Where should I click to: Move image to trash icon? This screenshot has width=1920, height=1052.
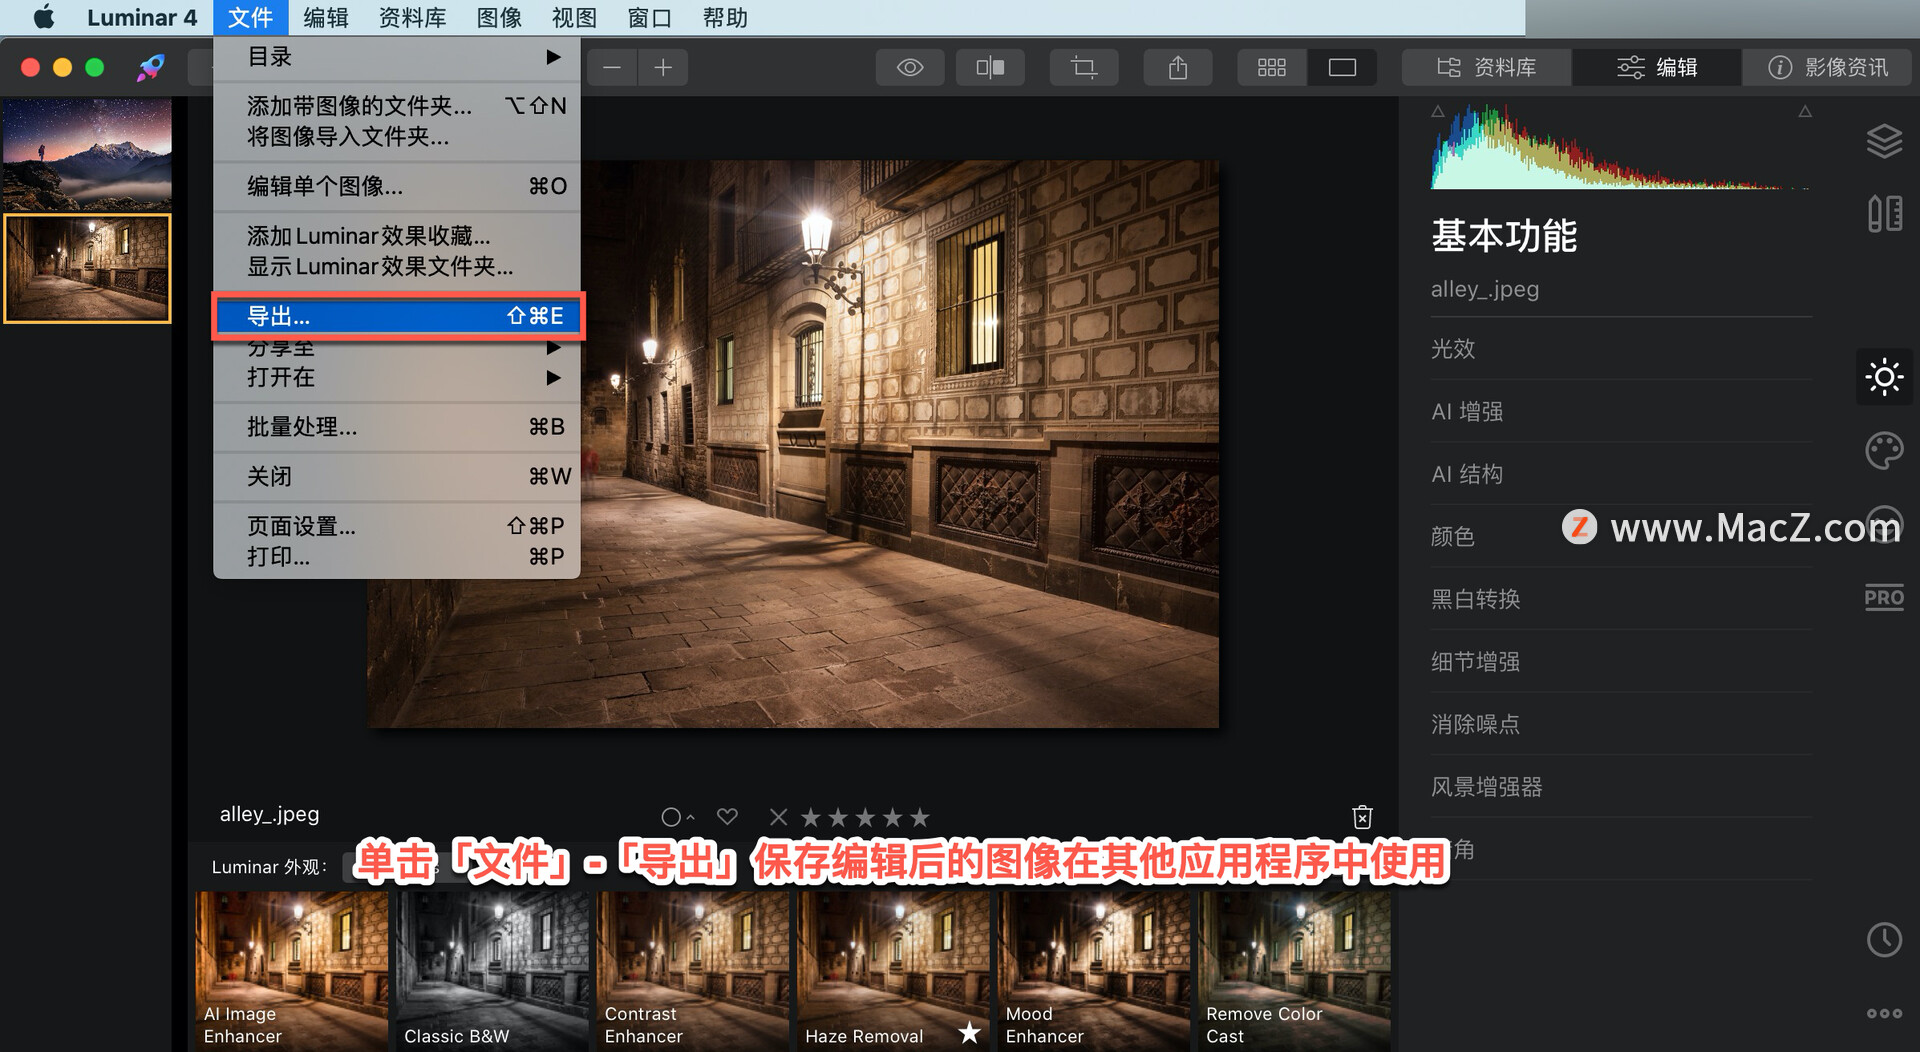pos(1362,817)
